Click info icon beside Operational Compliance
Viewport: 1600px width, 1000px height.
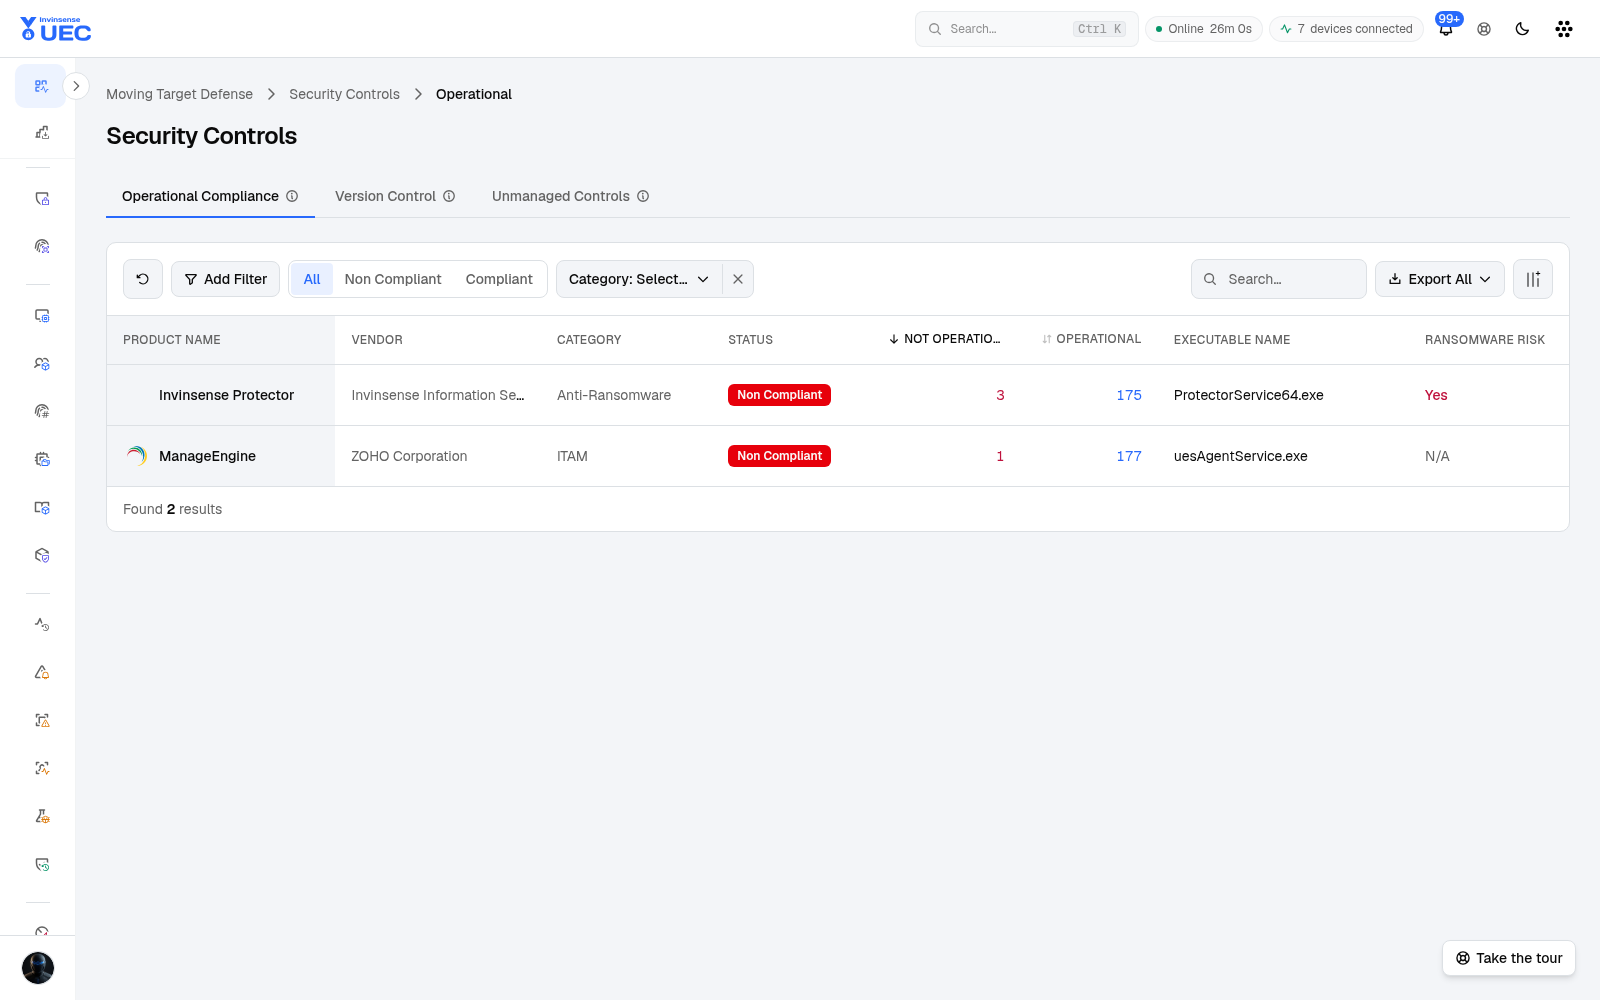point(292,196)
